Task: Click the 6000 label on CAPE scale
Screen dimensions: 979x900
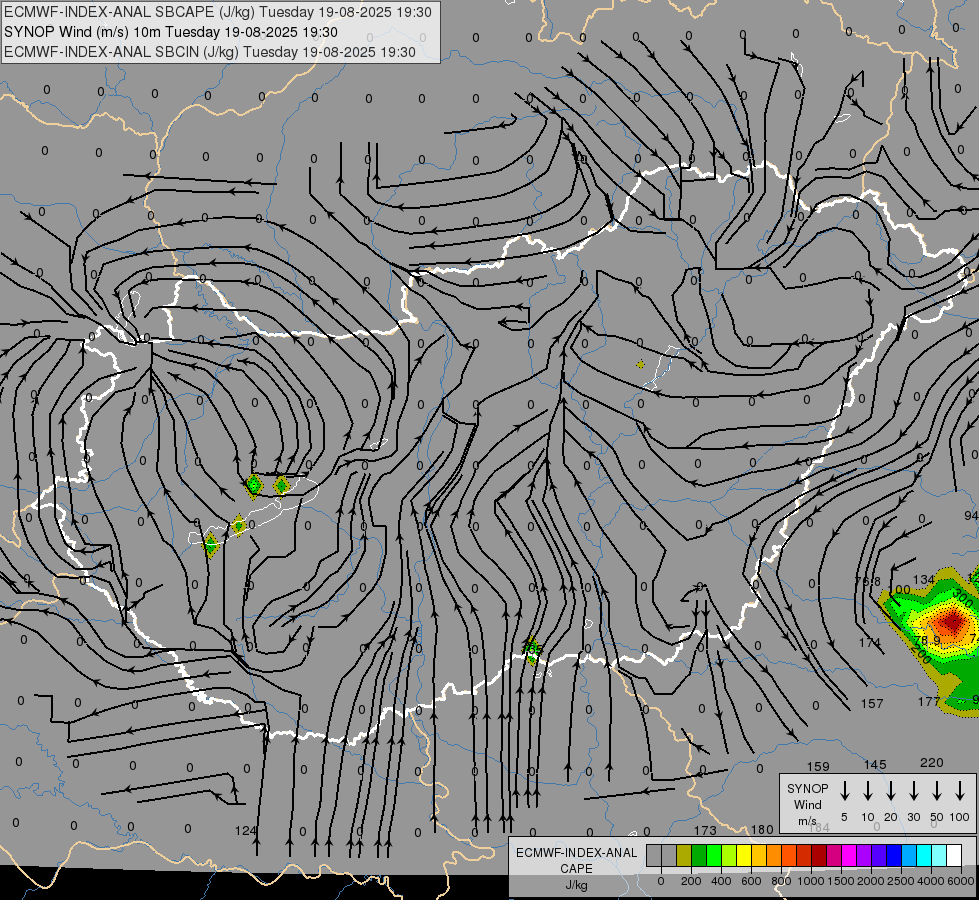Action: click(x=961, y=881)
